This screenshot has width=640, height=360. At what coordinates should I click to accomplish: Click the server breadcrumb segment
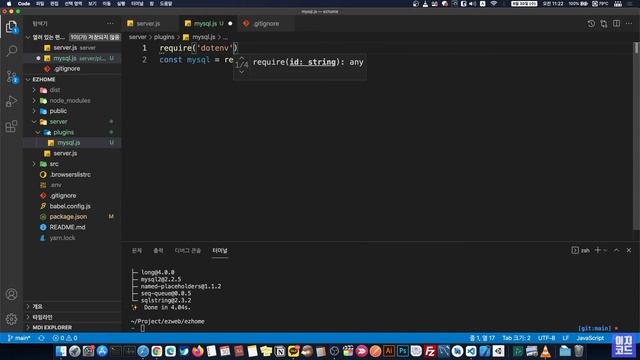[138, 37]
